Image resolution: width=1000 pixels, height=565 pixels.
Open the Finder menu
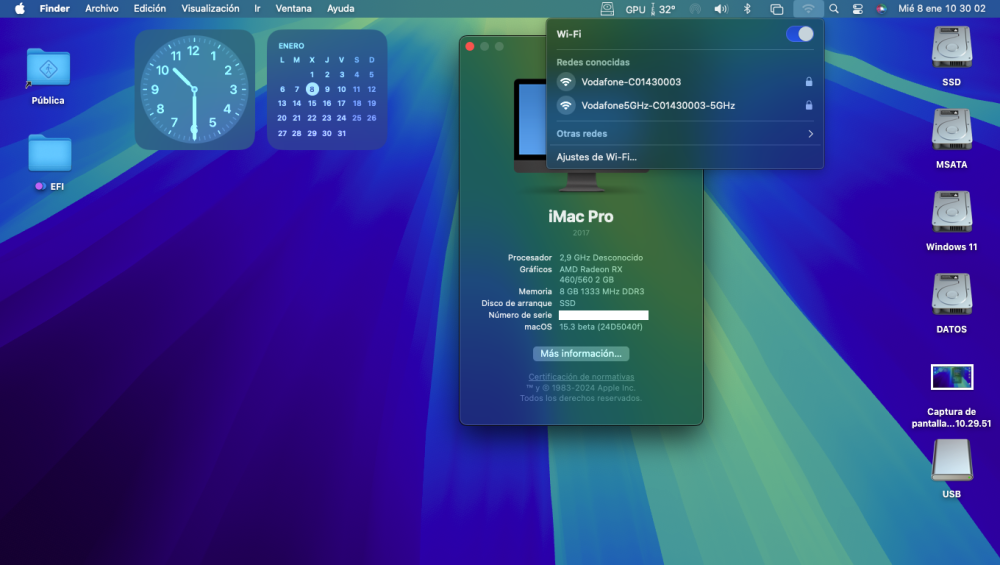(x=54, y=9)
